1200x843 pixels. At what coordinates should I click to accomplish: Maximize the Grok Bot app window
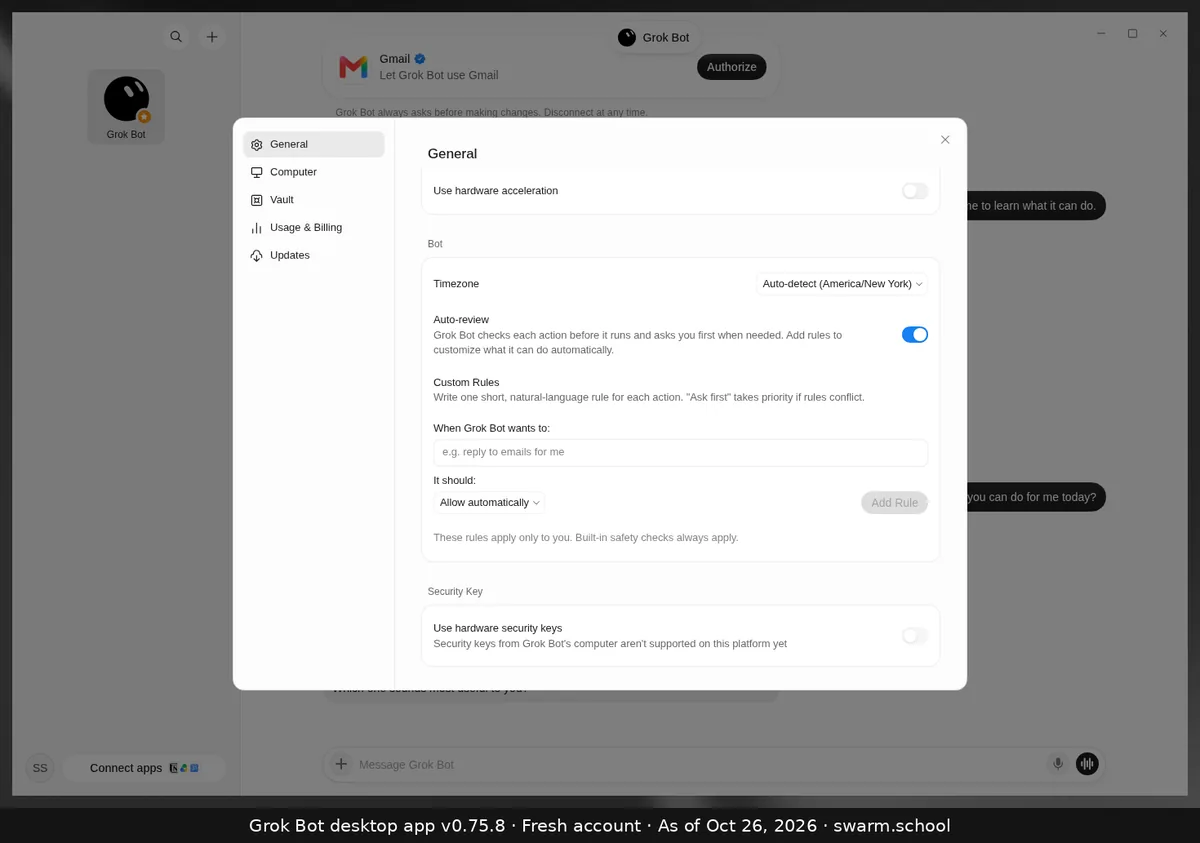coord(1132,34)
